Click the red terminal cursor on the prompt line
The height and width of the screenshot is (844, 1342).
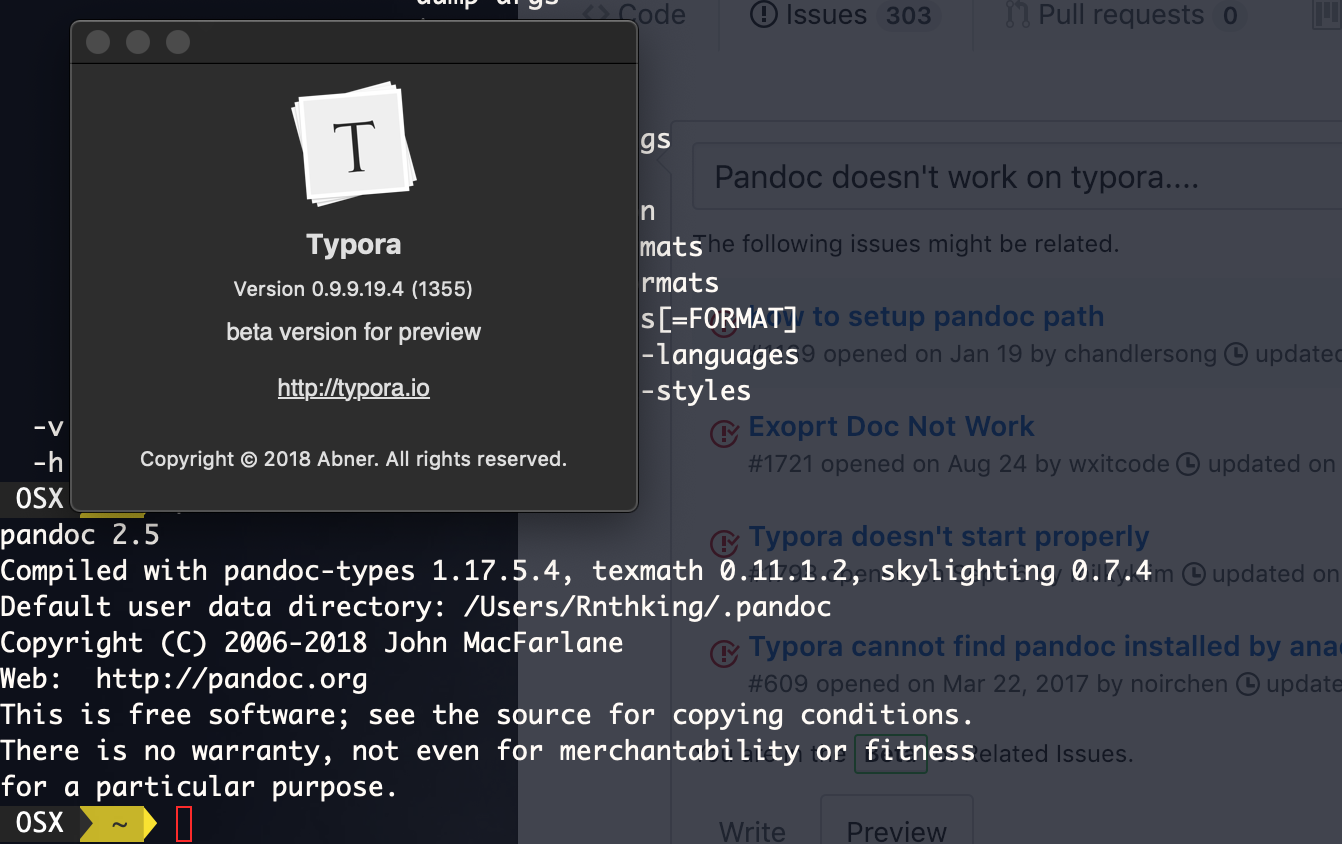[183, 821]
